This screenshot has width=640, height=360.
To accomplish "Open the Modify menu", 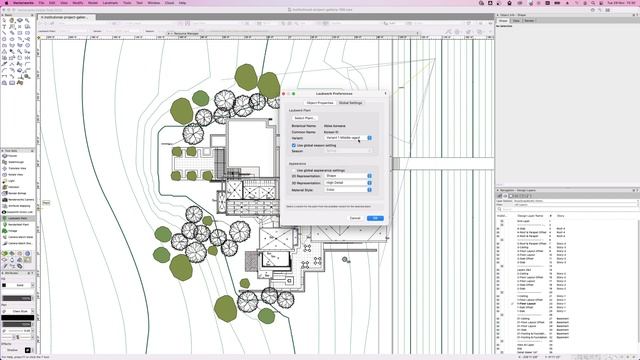I will [x=78, y=3].
